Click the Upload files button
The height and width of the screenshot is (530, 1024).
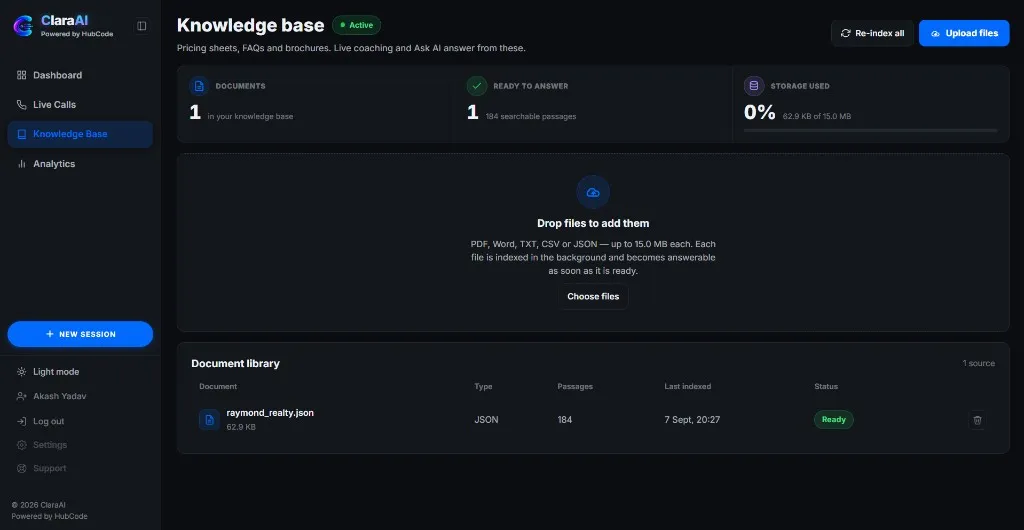pyautogui.click(x=964, y=33)
